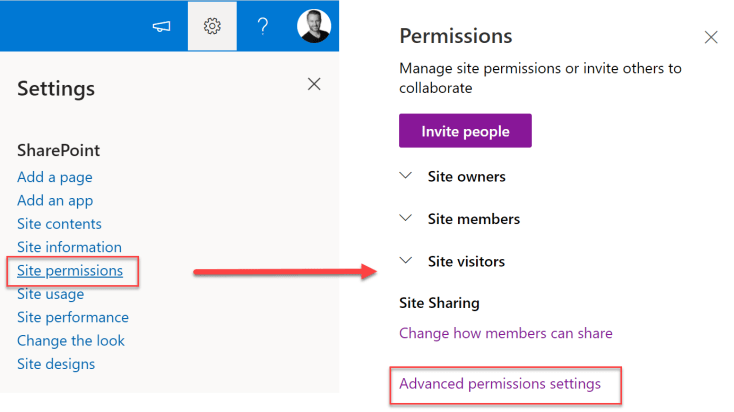Go to Site information

pyautogui.click(x=69, y=247)
